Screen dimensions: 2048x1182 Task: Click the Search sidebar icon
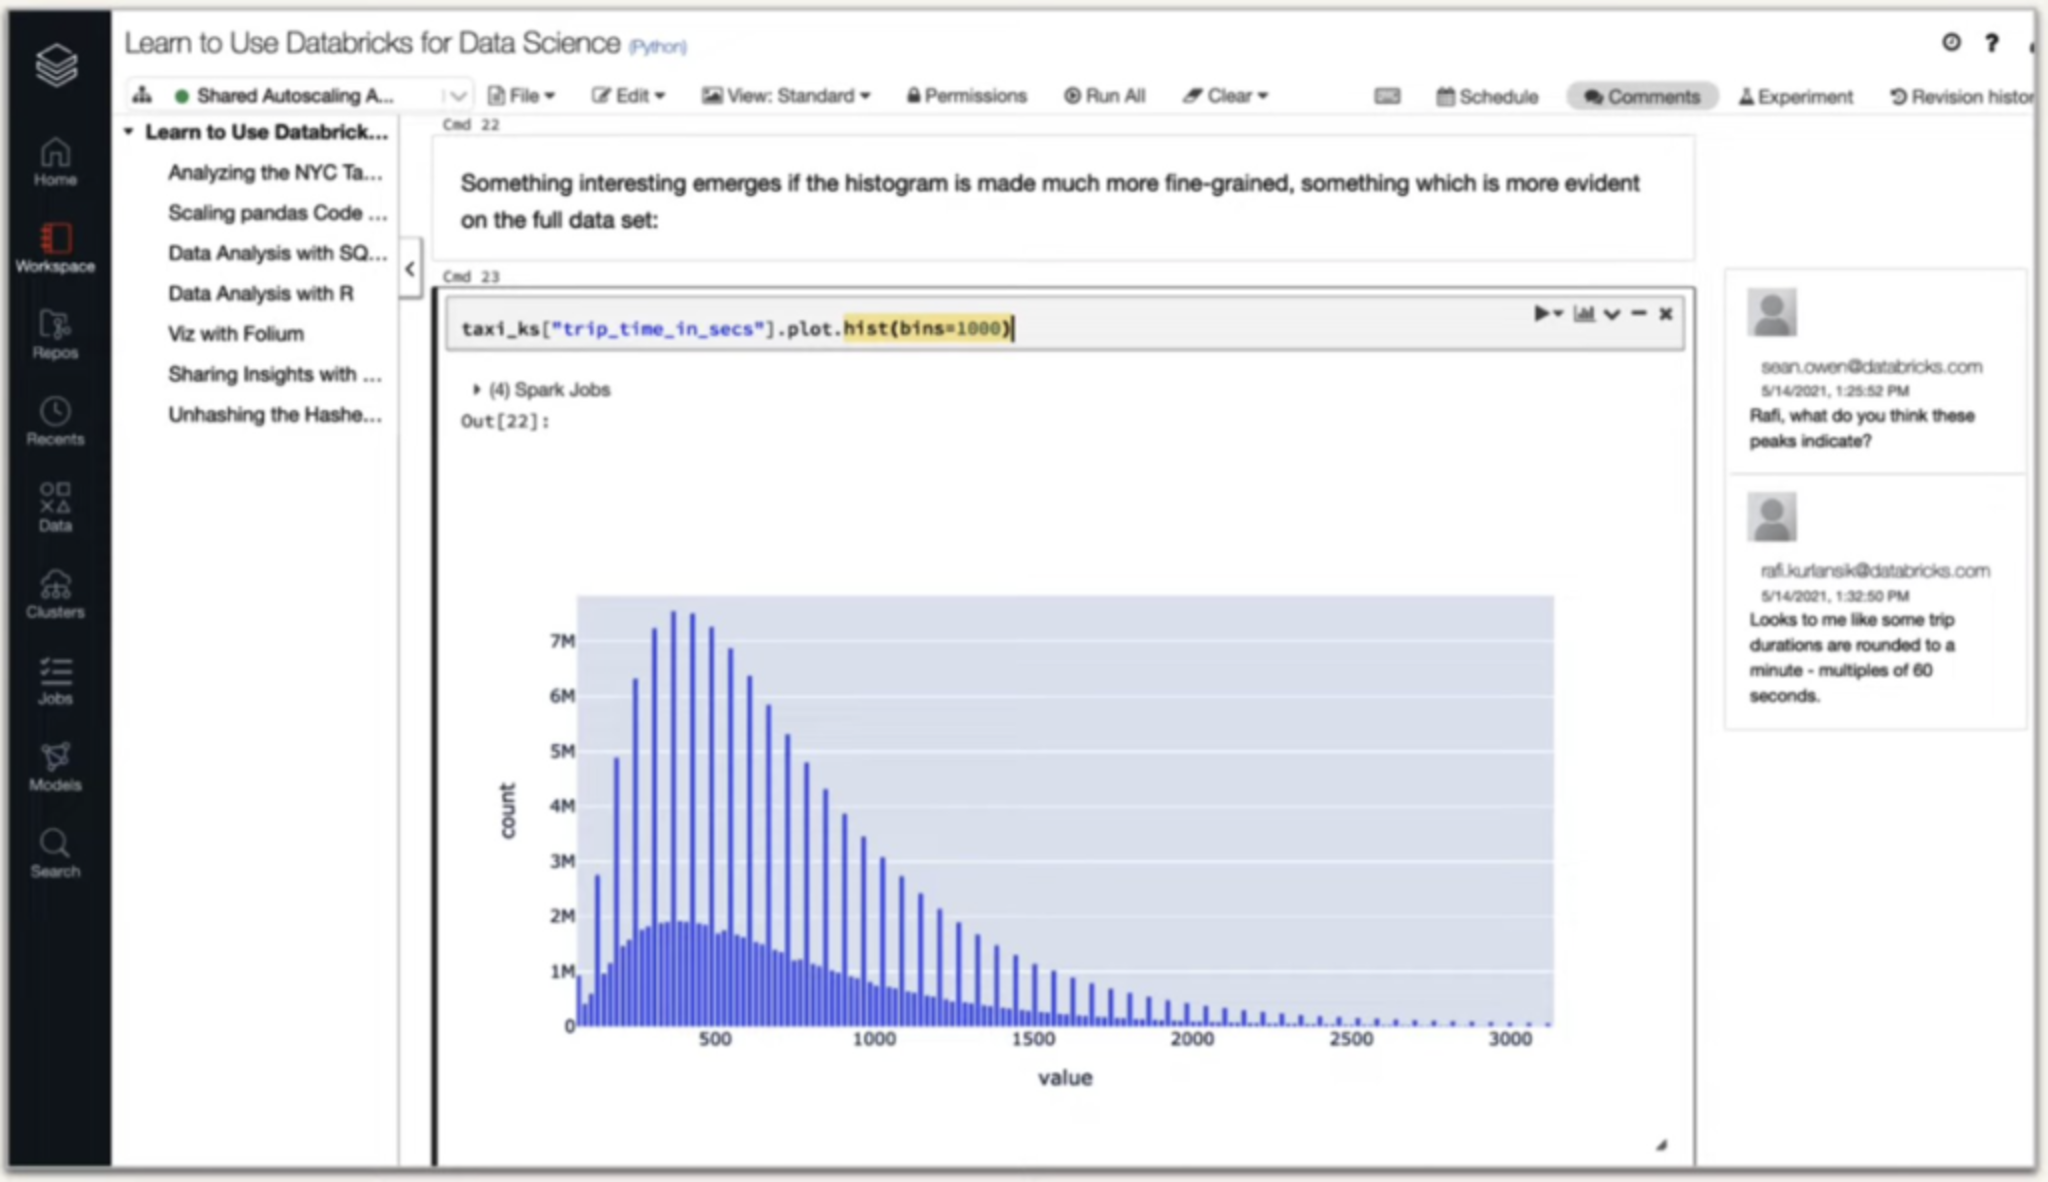tap(55, 853)
